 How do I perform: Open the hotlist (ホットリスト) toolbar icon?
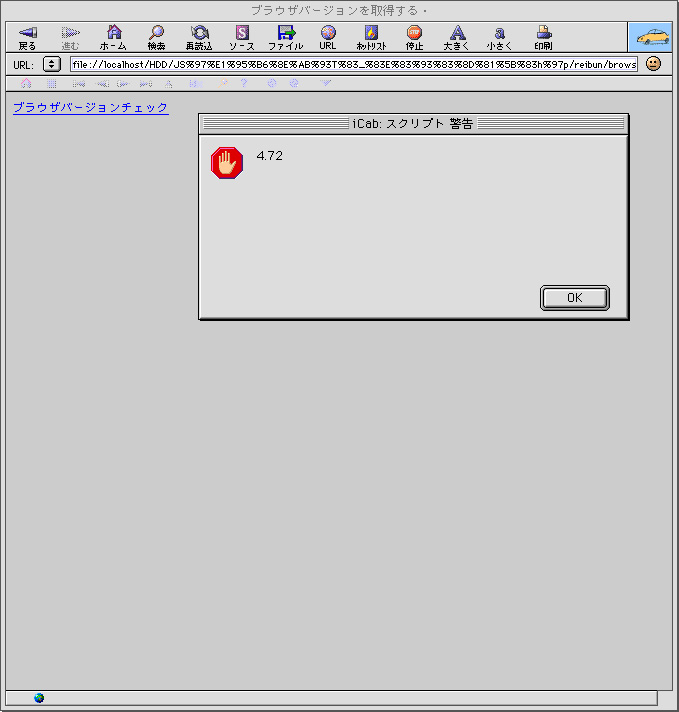click(x=371, y=38)
